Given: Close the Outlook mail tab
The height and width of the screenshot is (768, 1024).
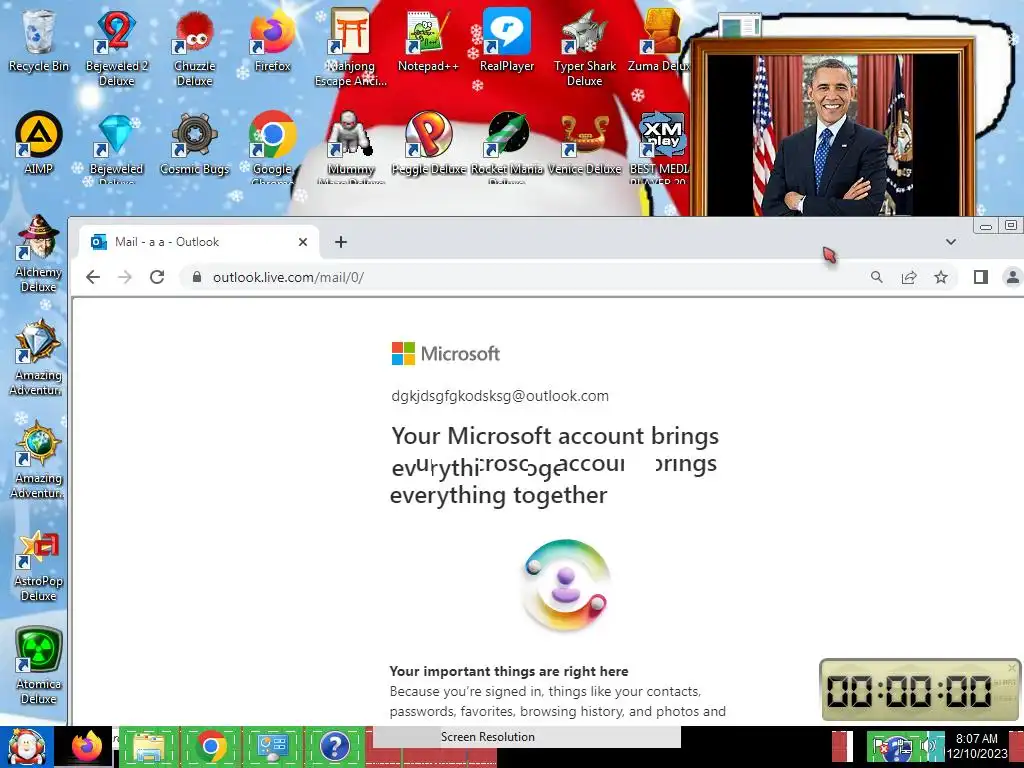Looking at the screenshot, I should tap(303, 242).
